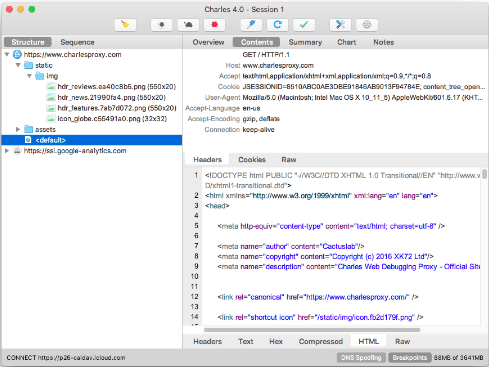Click image icon of icon_globe.c55491a0.png

pos(51,119)
